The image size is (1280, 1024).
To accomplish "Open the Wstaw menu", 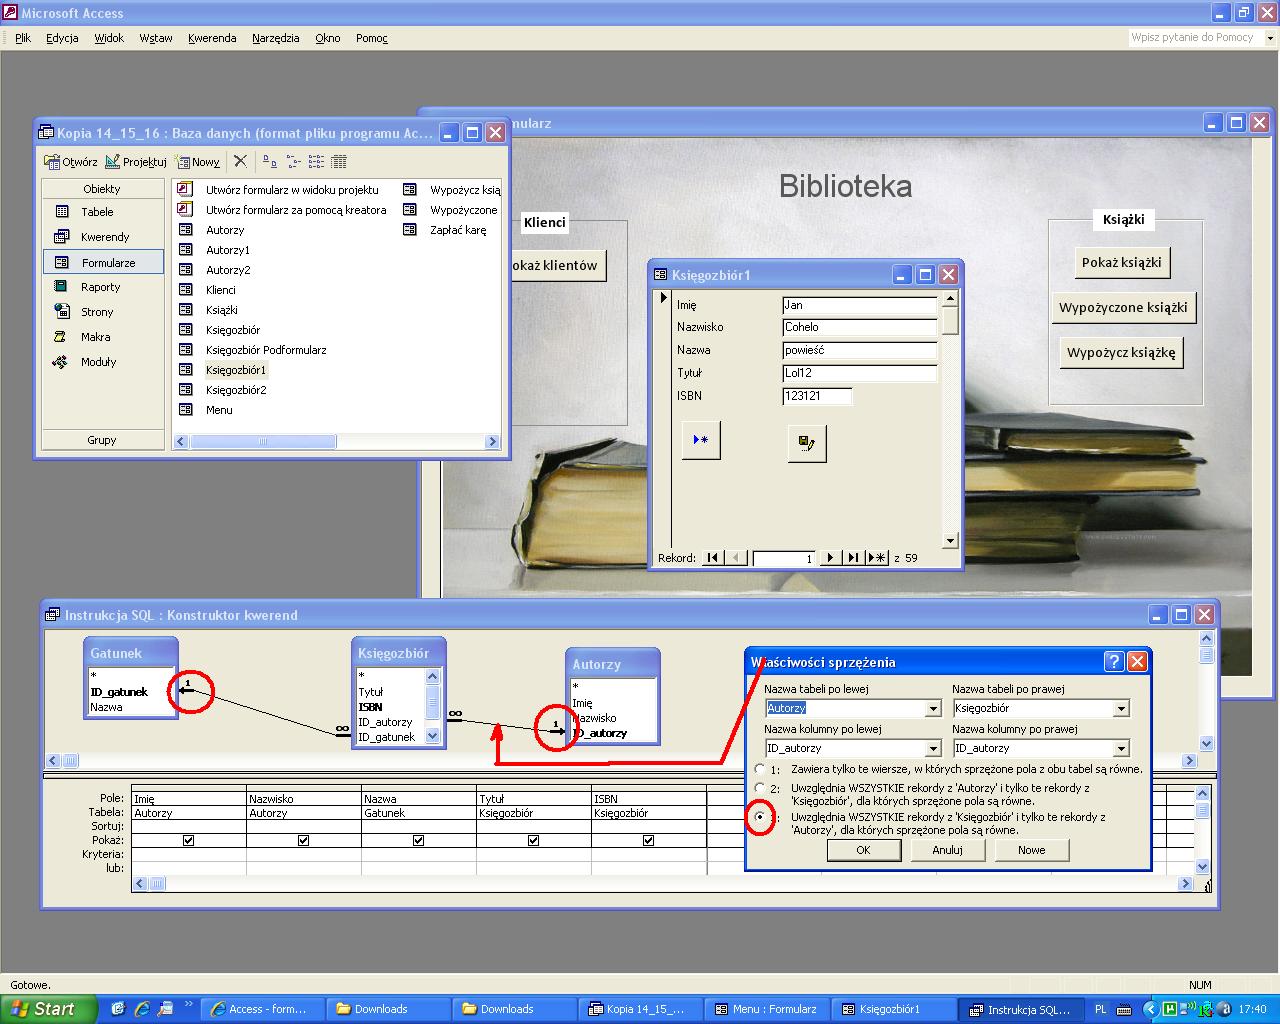I will 156,38.
